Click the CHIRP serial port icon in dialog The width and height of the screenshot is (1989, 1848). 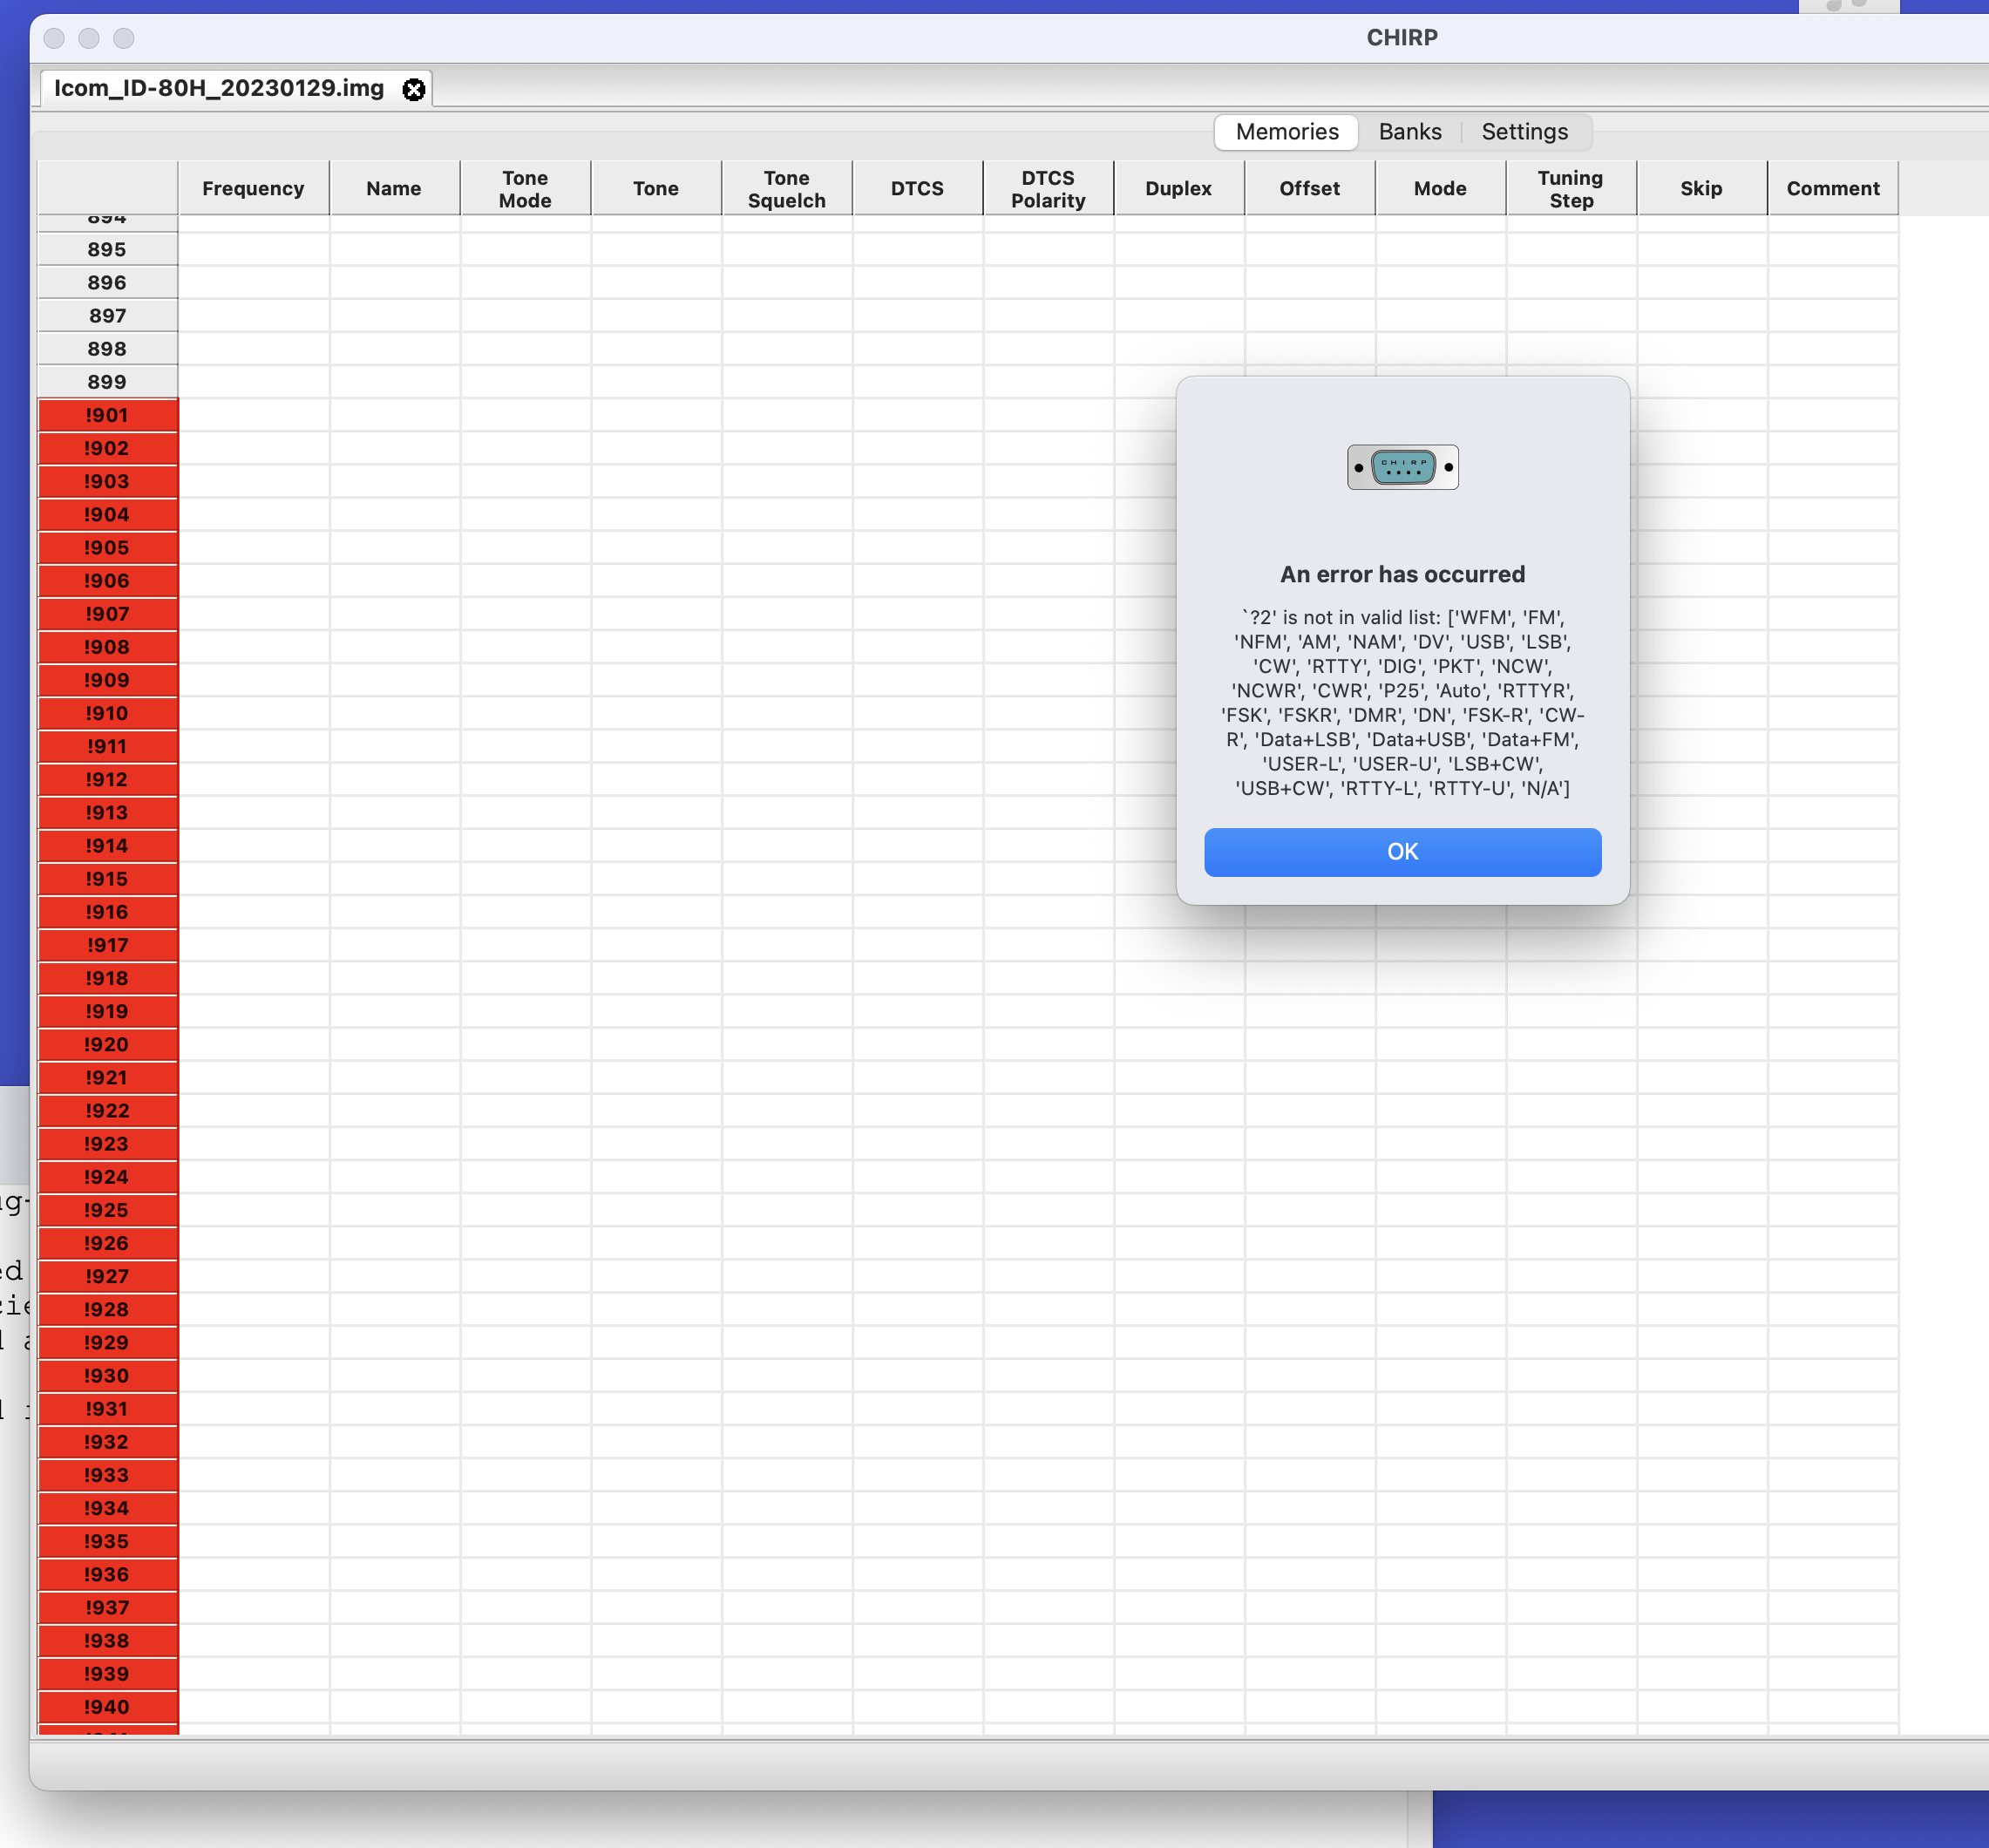coord(1402,467)
